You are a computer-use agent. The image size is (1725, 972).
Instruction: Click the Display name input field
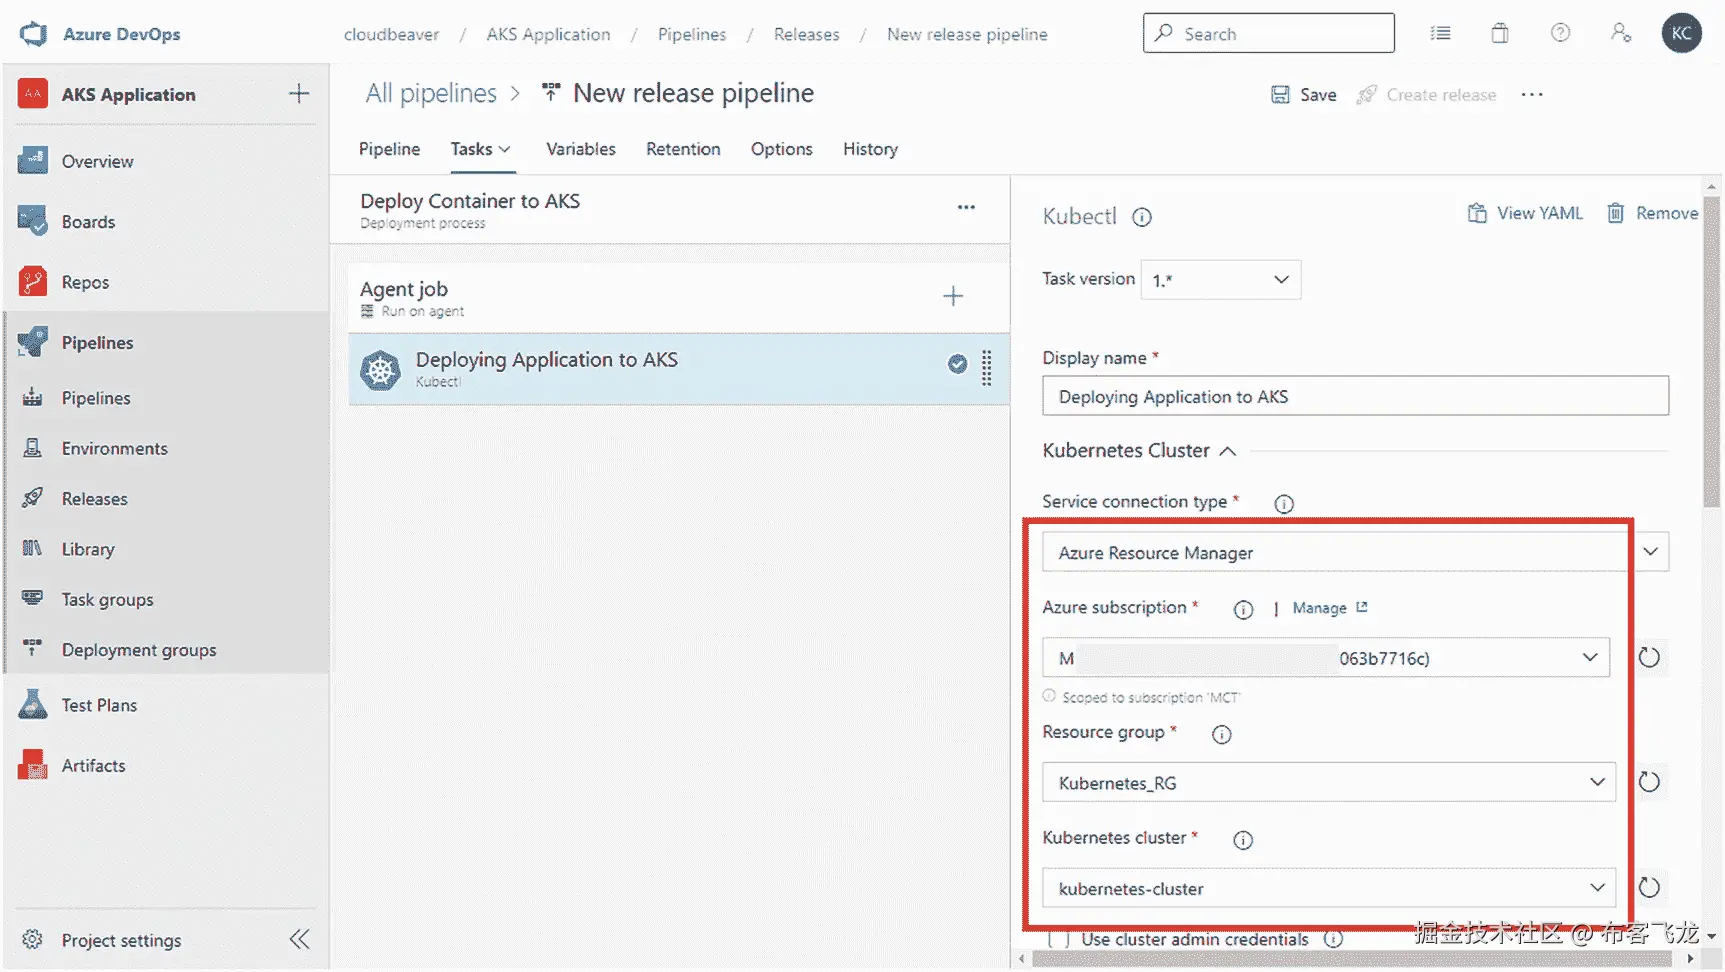[x=1355, y=396]
